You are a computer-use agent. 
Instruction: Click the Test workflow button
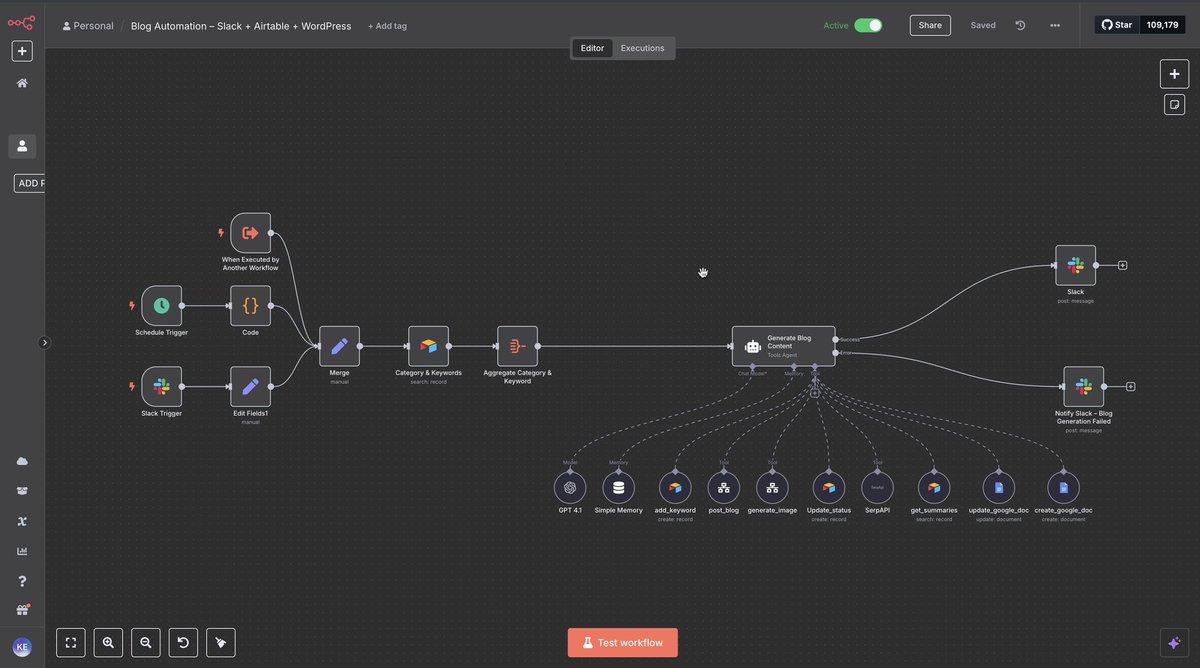click(622, 642)
